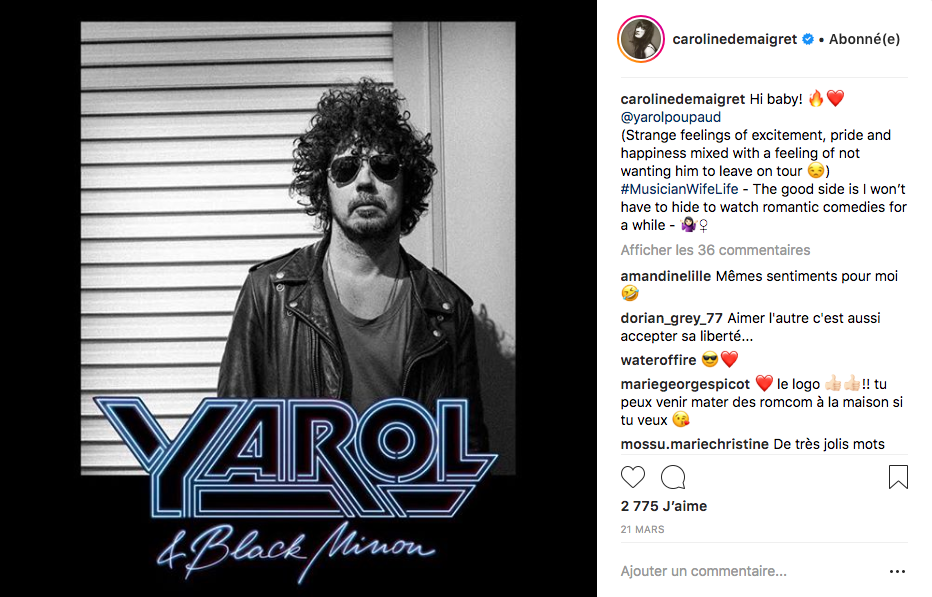
Task: Focus the Ajouter un commentaire field
Action: tap(749, 571)
